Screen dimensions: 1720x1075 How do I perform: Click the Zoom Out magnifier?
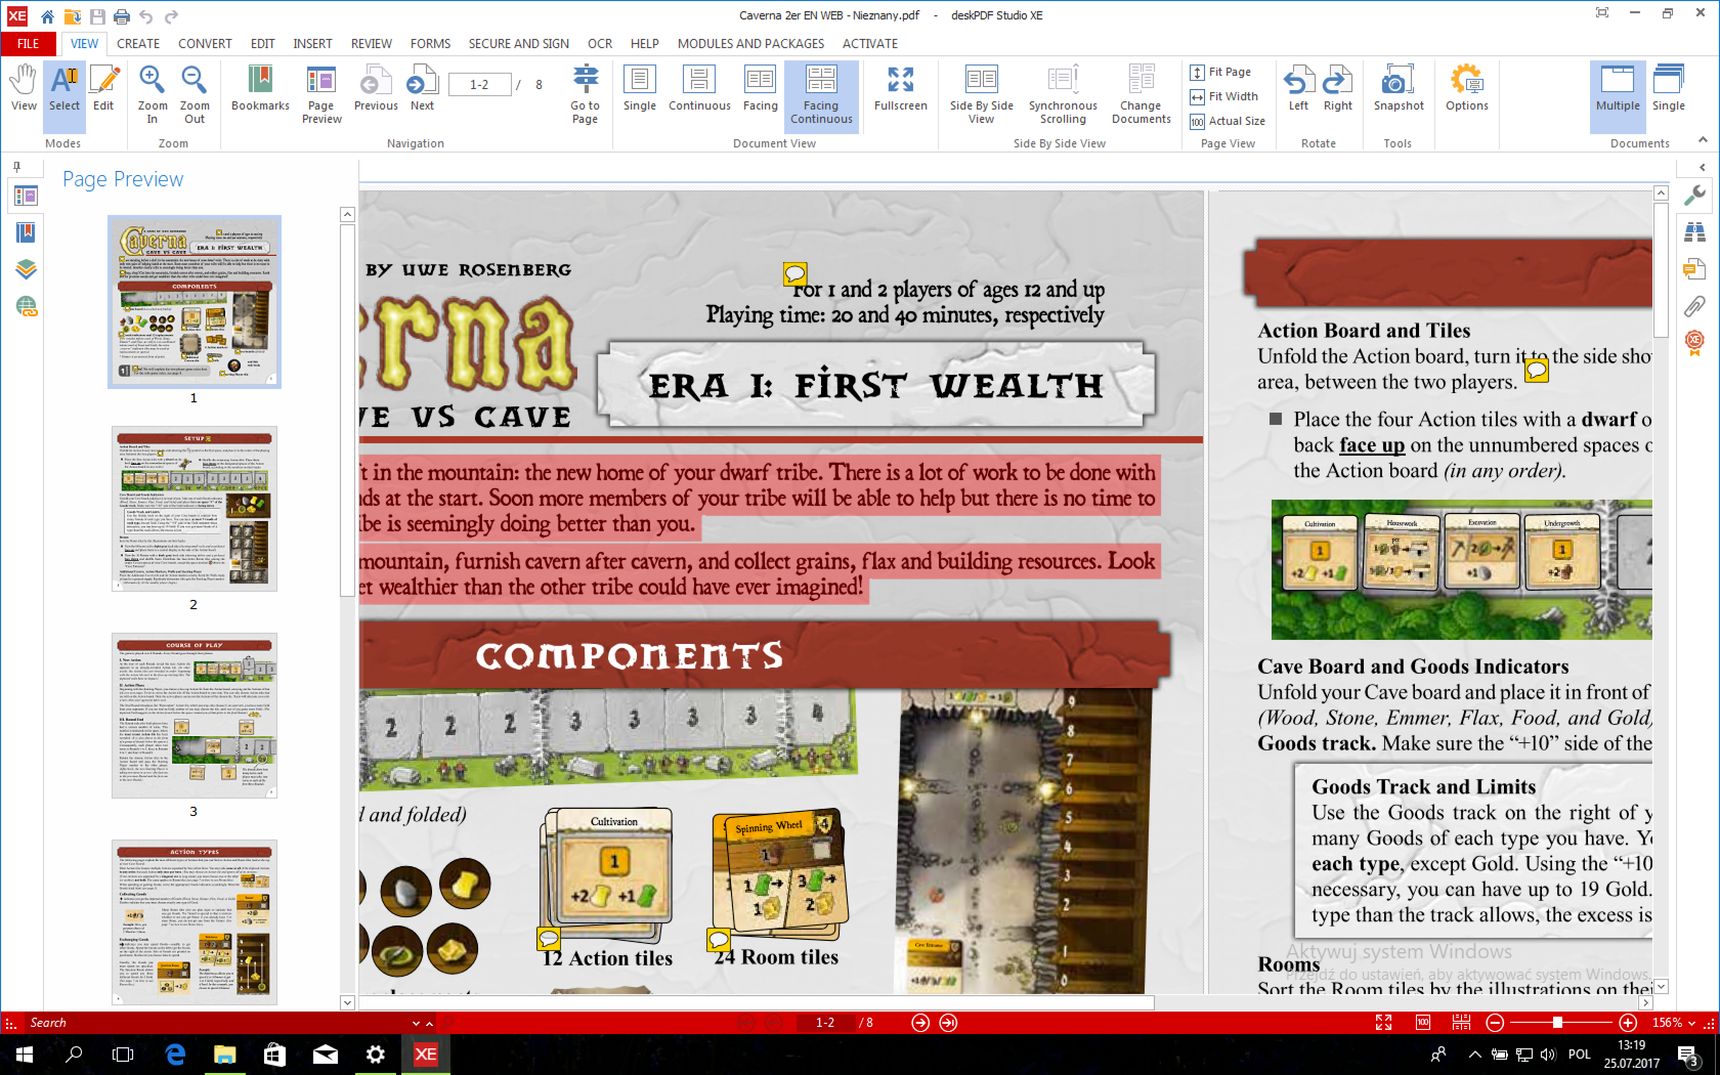(194, 94)
